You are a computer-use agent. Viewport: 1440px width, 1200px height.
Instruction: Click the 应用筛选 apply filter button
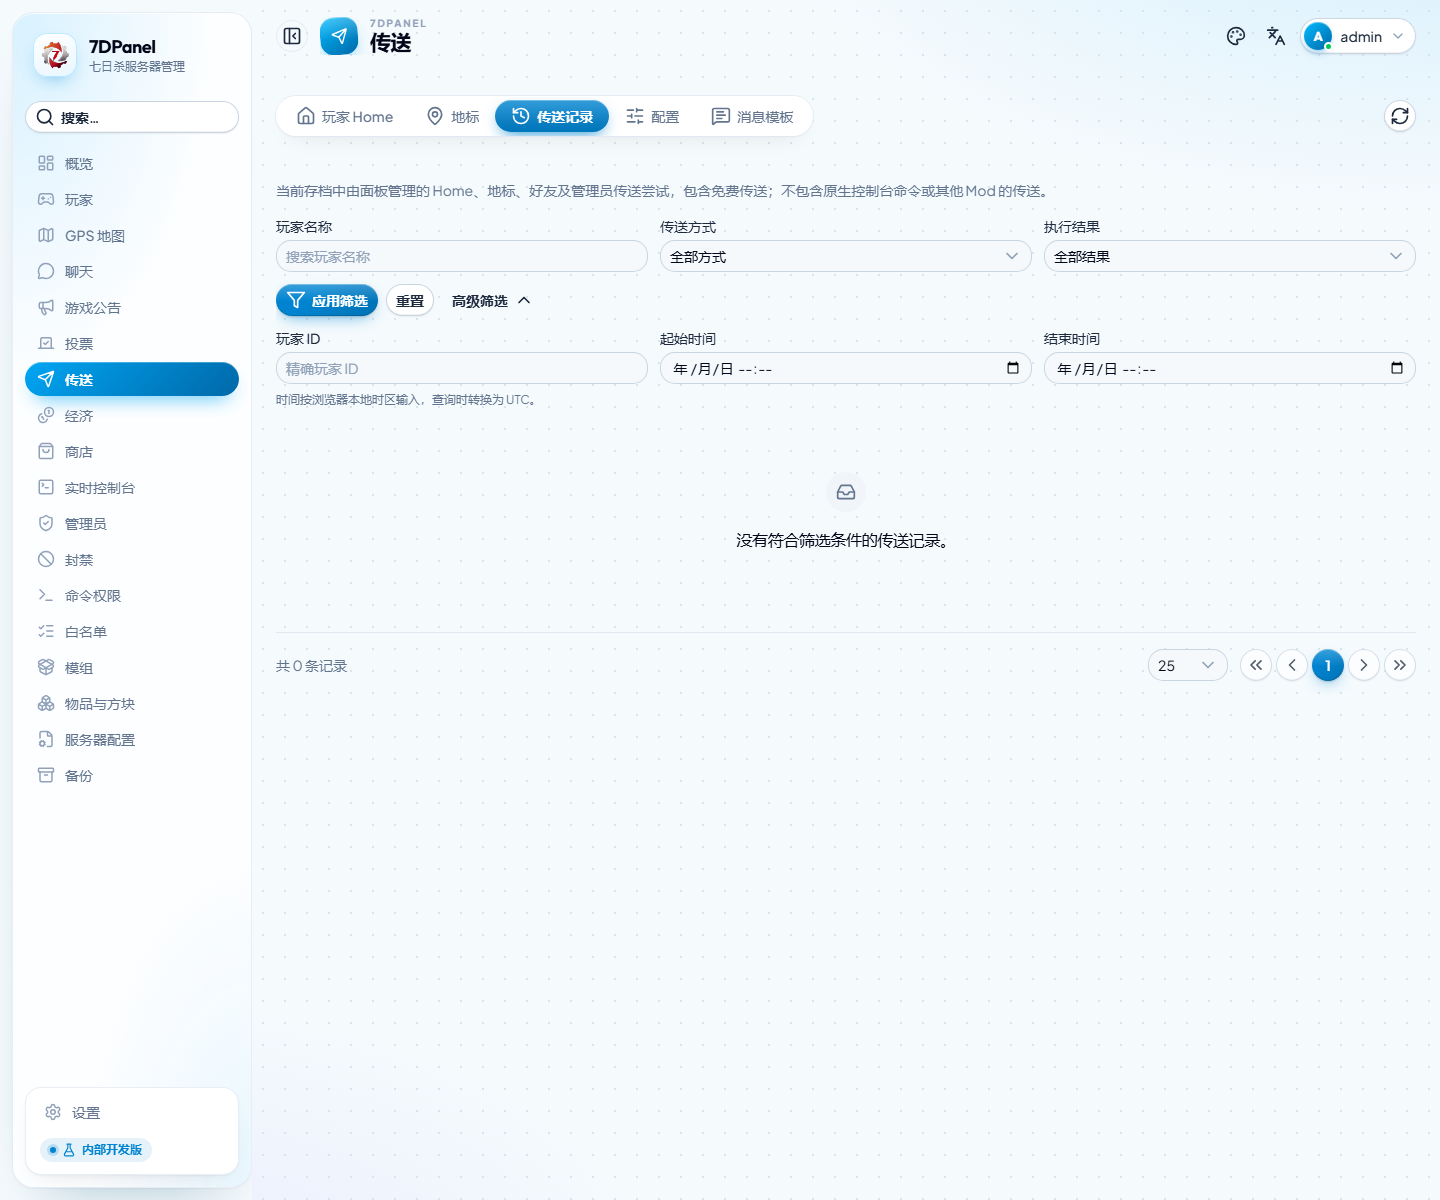coord(327,301)
